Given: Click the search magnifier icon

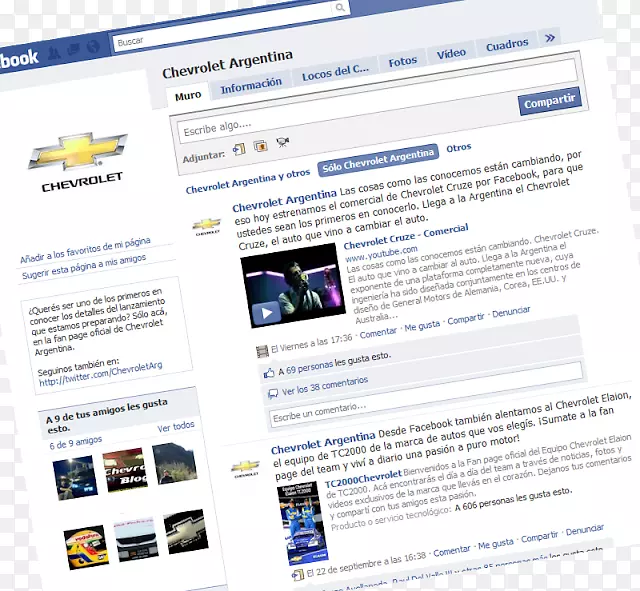Looking at the screenshot, I should click(340, 7).
